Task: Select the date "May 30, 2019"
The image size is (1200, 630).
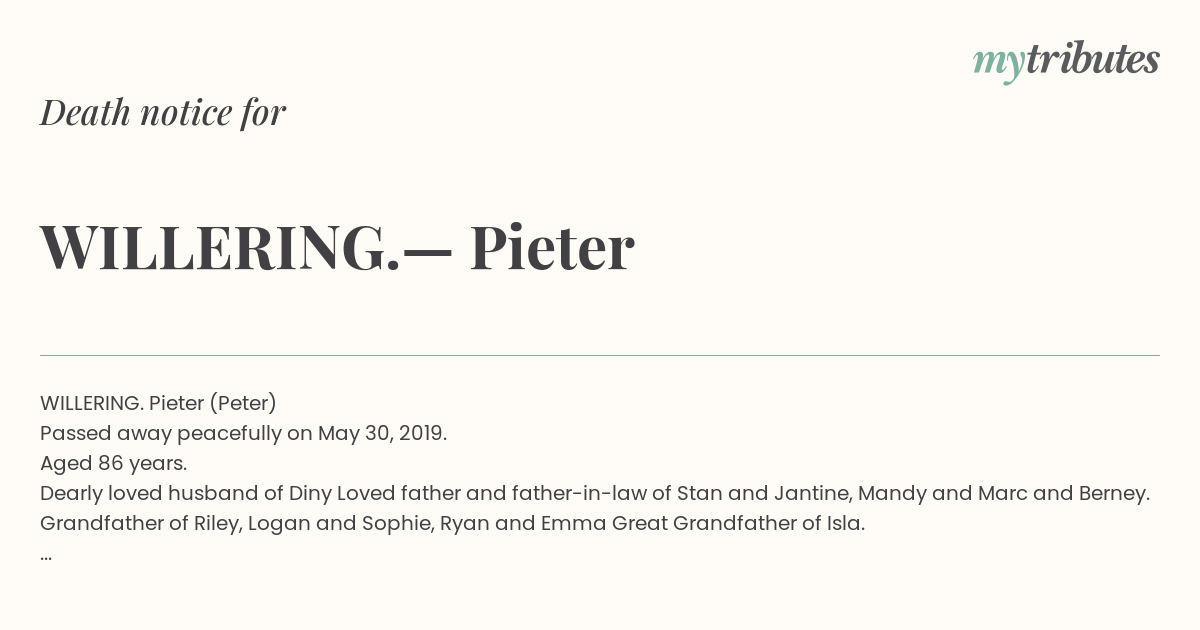Action: coord(379,433)
